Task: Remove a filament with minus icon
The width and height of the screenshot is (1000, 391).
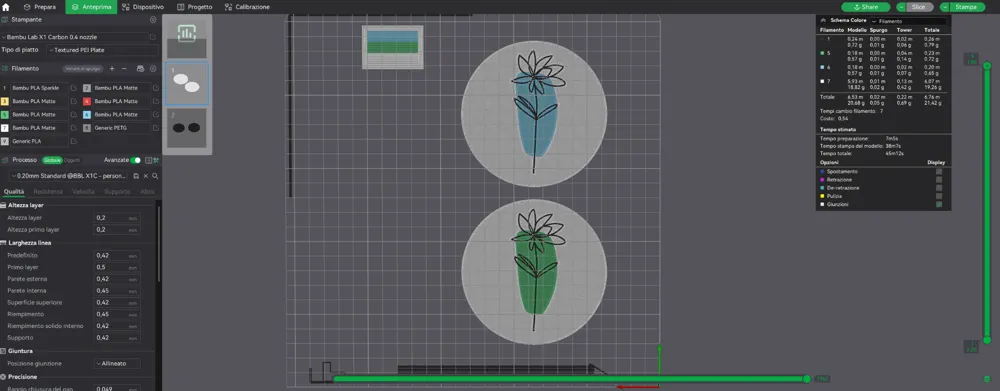Action: click(124, 68)
